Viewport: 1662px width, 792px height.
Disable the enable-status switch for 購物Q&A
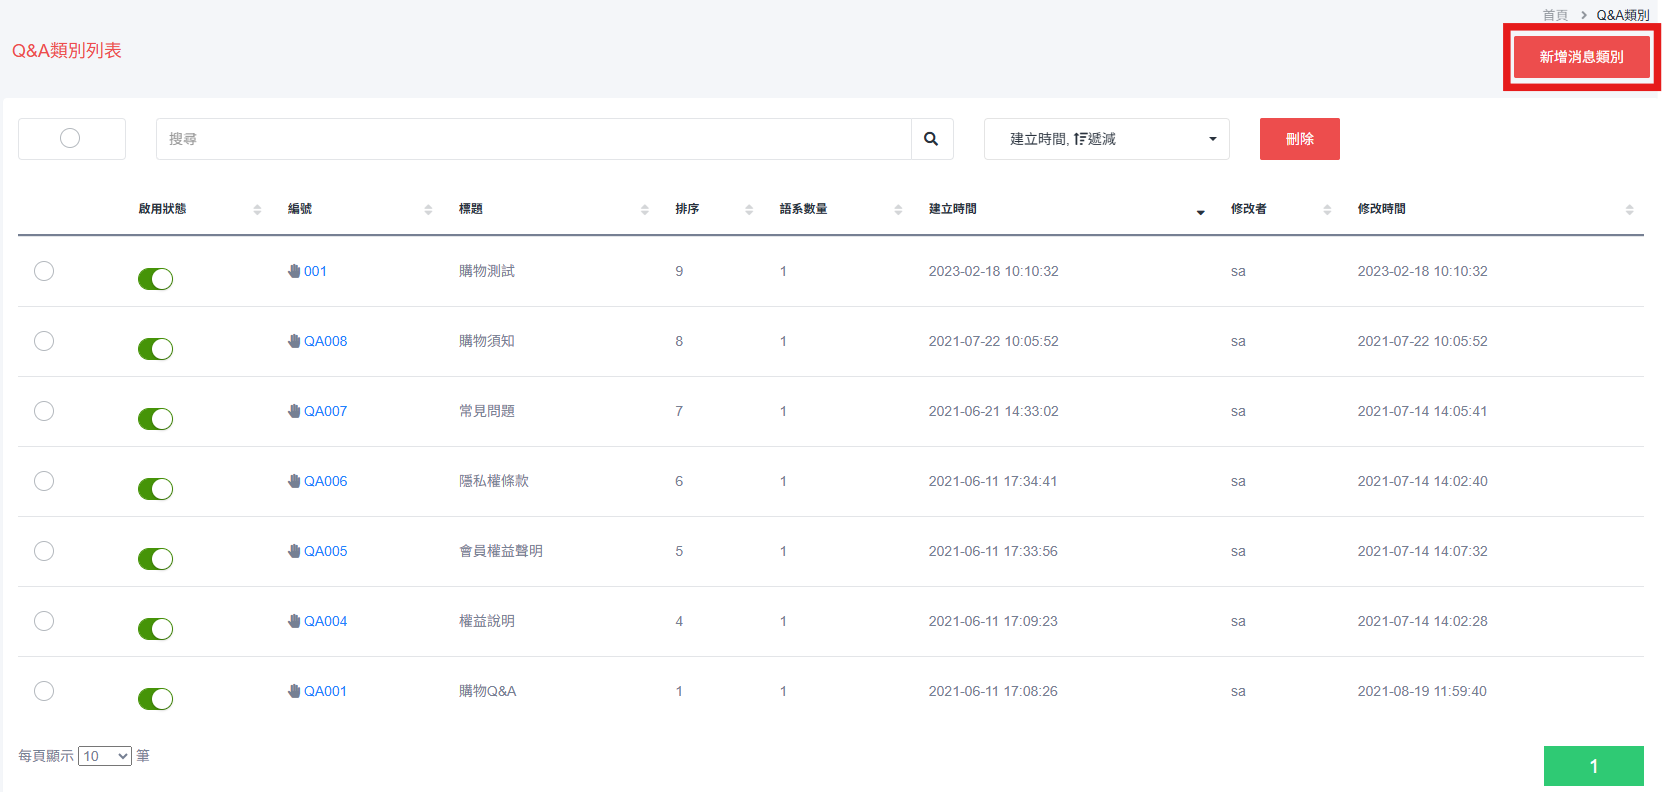(155, 699)
